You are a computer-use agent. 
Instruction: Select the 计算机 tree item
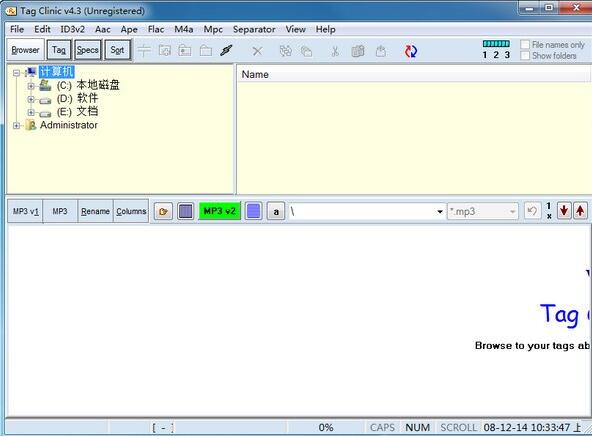pos(57,72)
